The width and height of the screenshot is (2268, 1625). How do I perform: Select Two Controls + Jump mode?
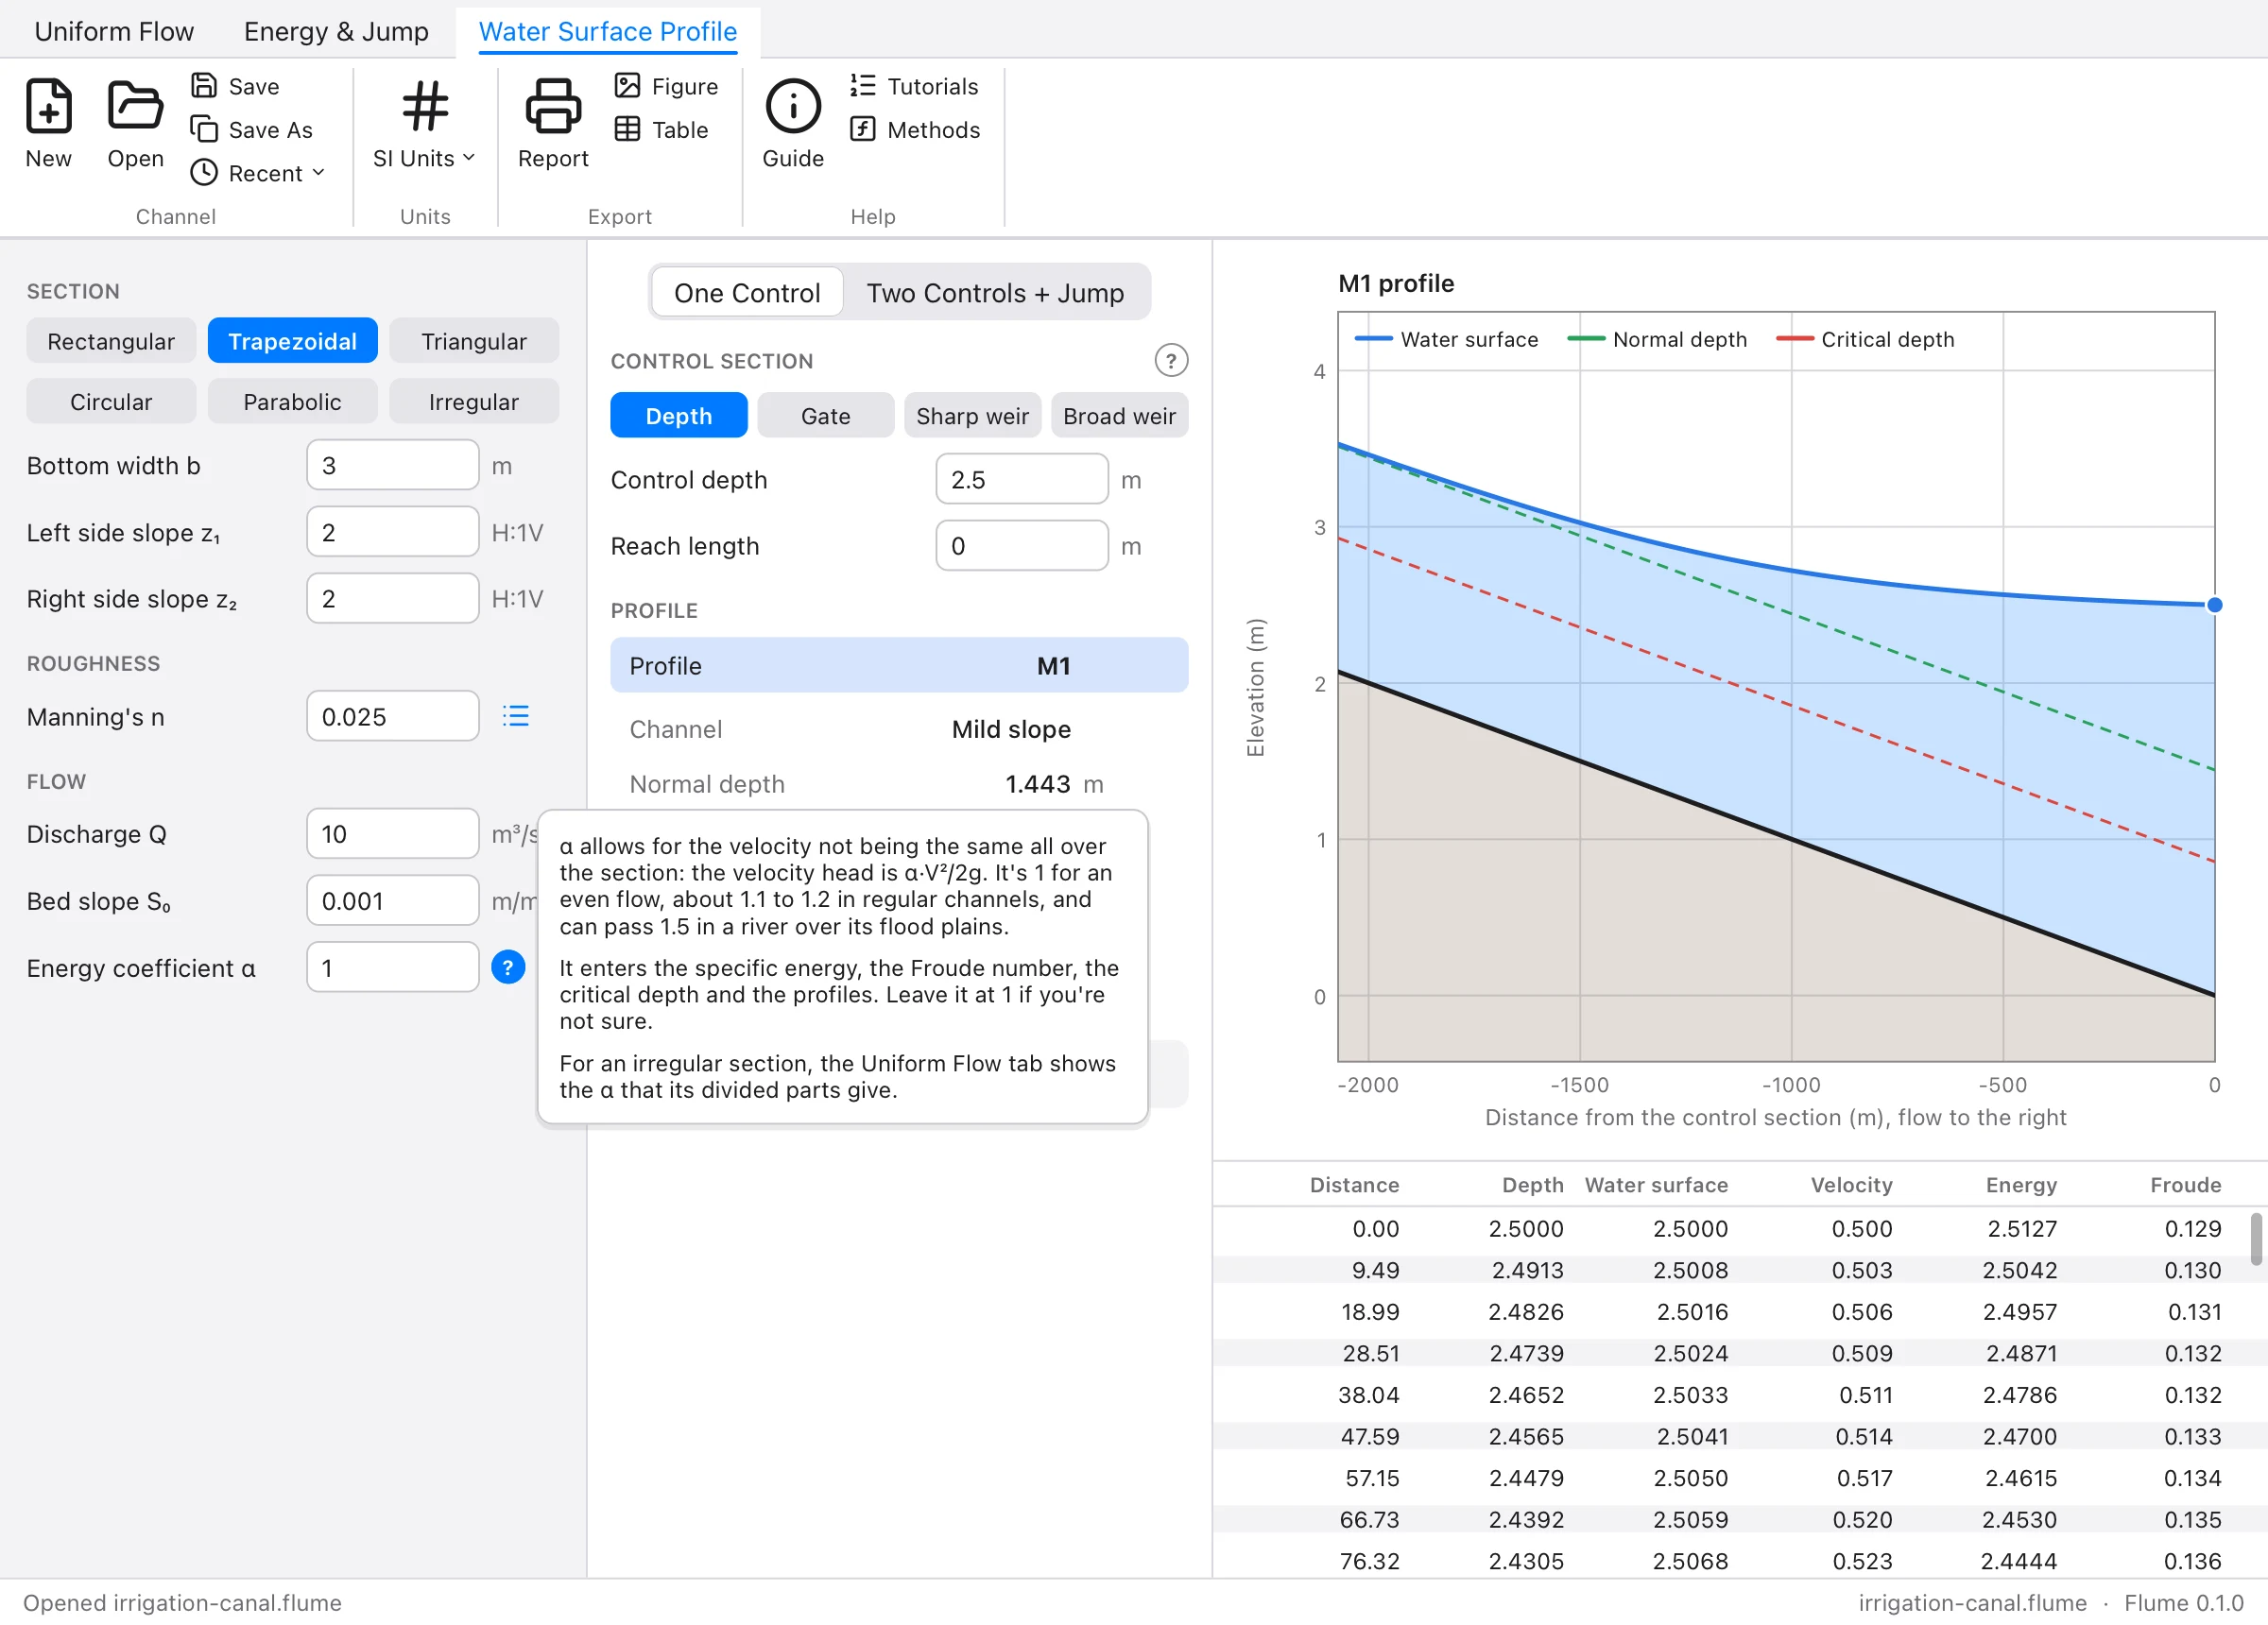click(995, 292)
